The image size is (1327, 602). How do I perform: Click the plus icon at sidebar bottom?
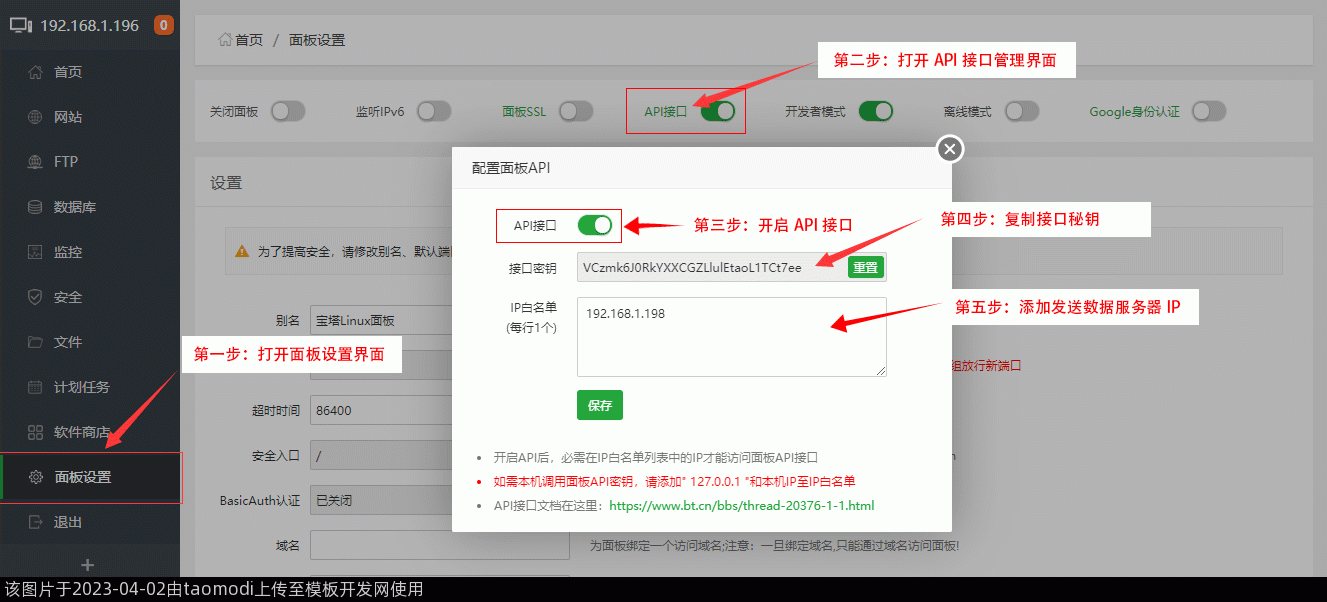[88, 565]
